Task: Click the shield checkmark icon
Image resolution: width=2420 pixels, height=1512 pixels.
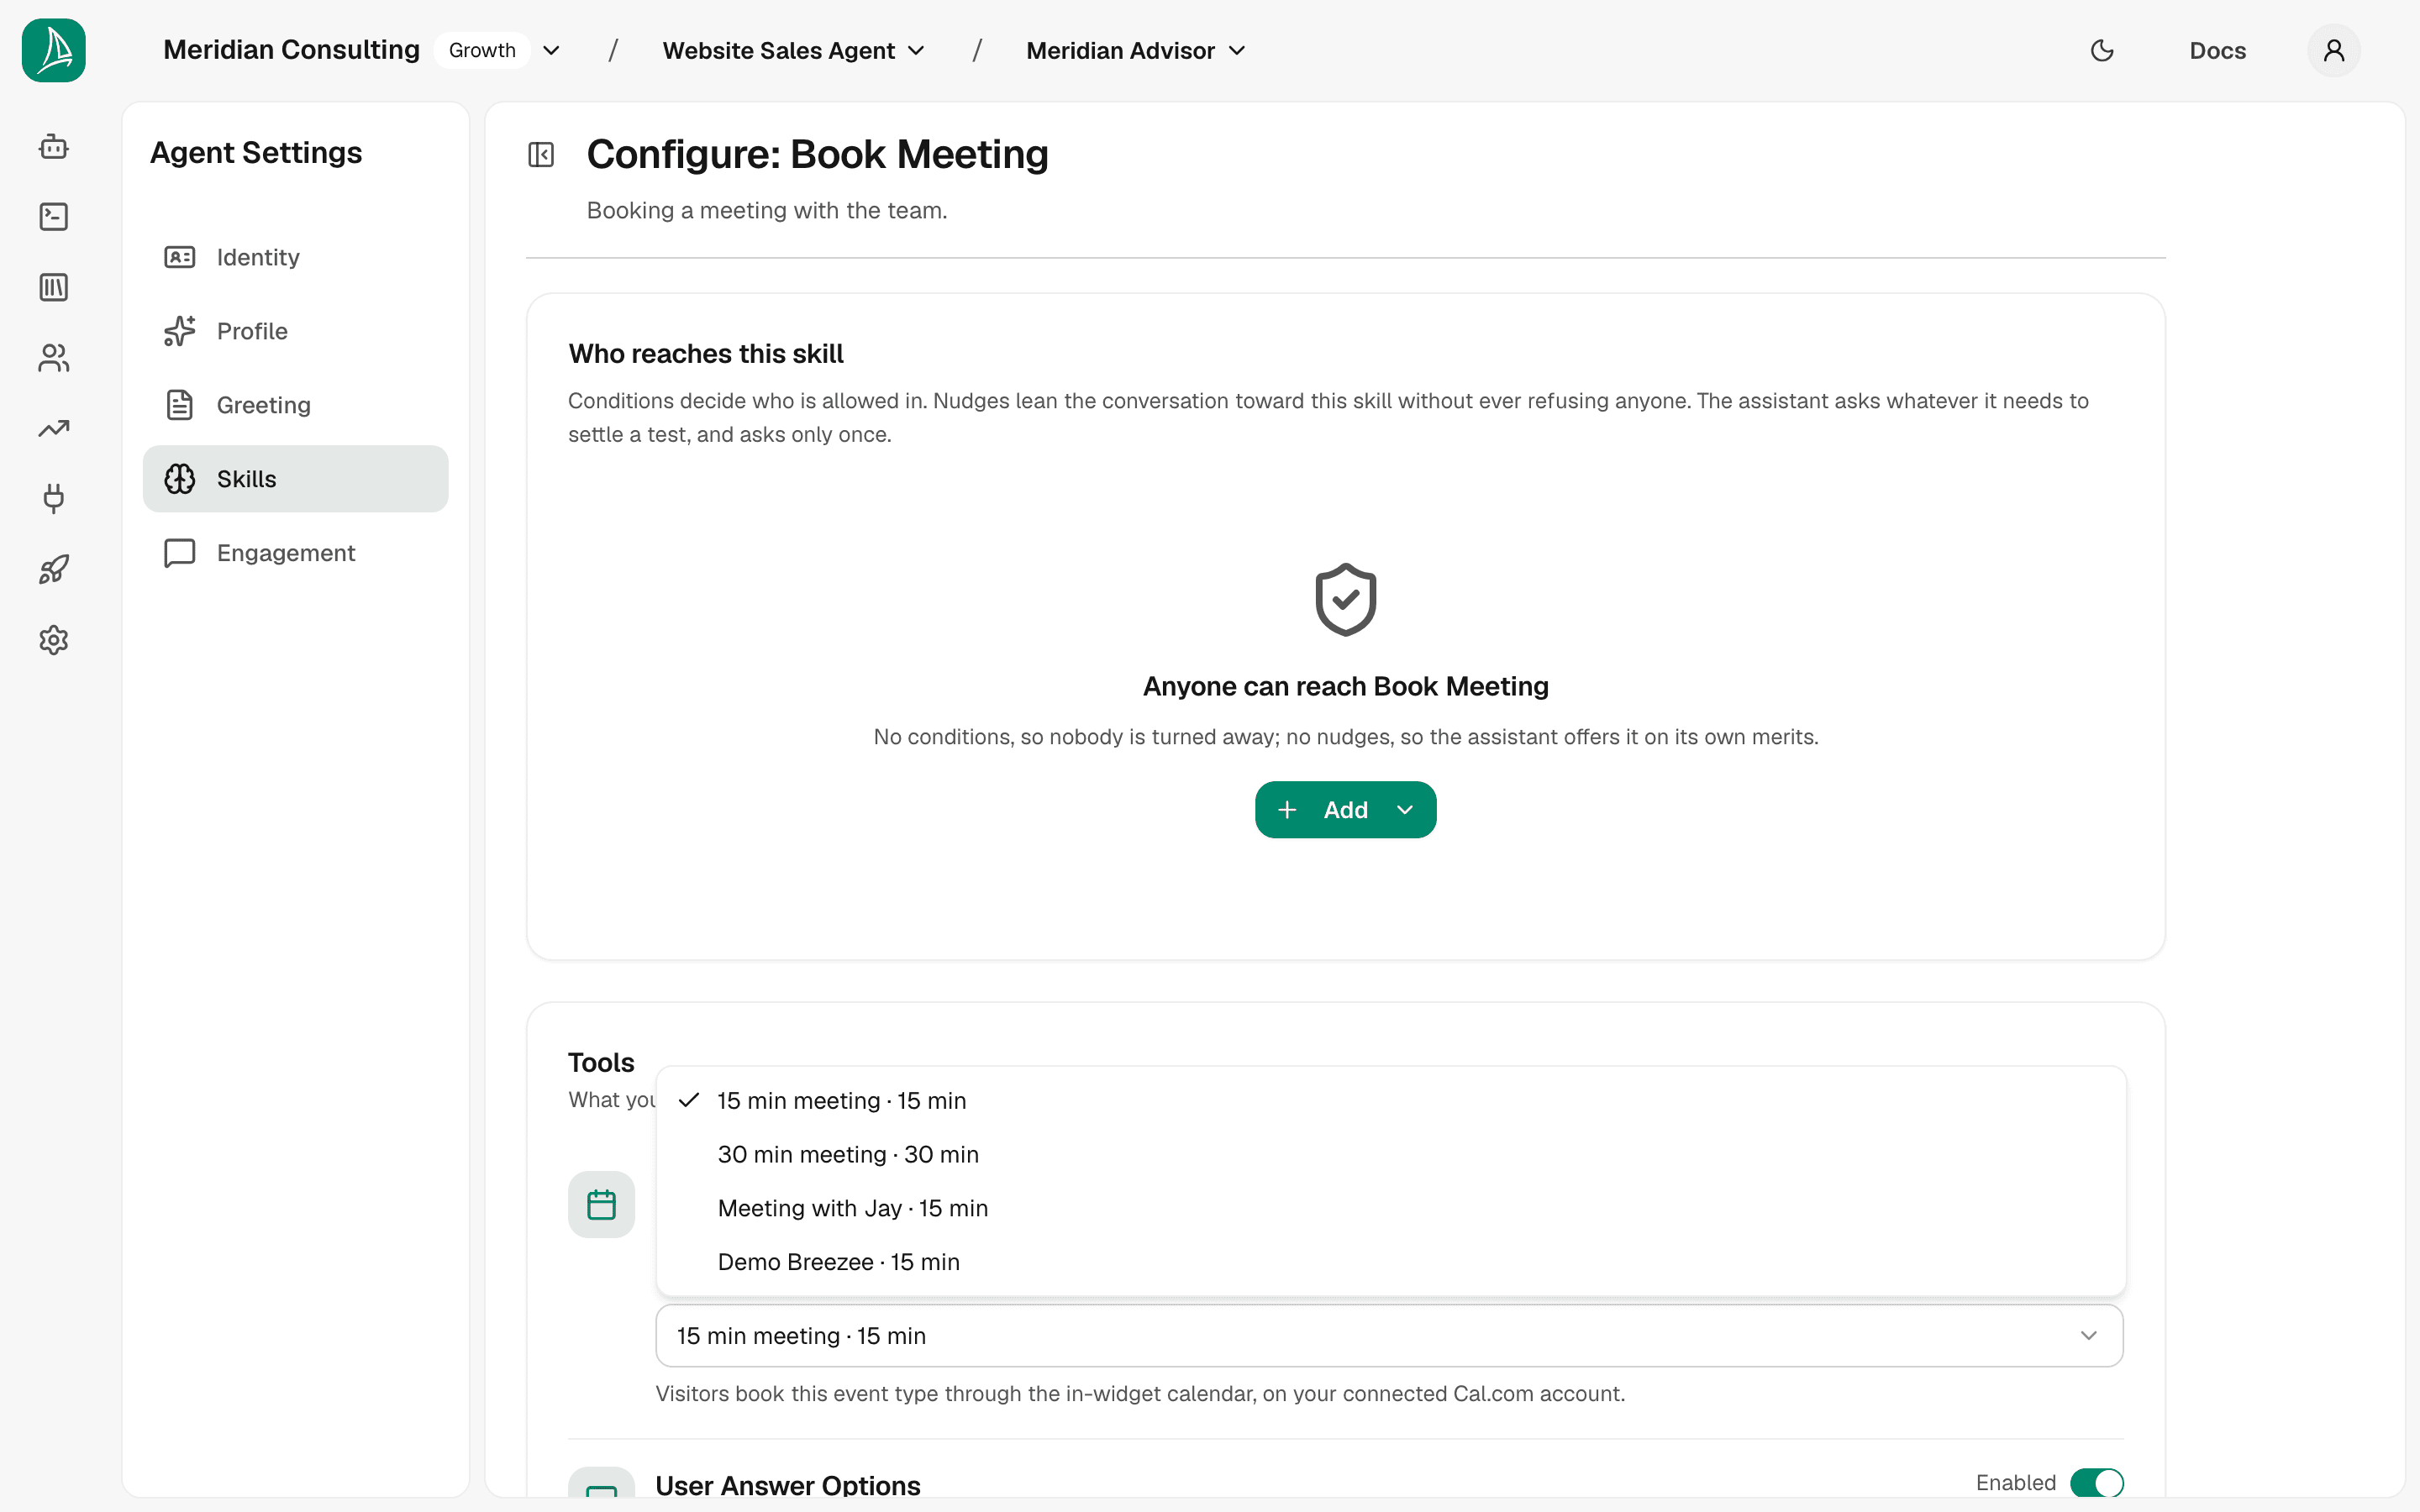Action: pyautogui.click(x=1345, y=600)
